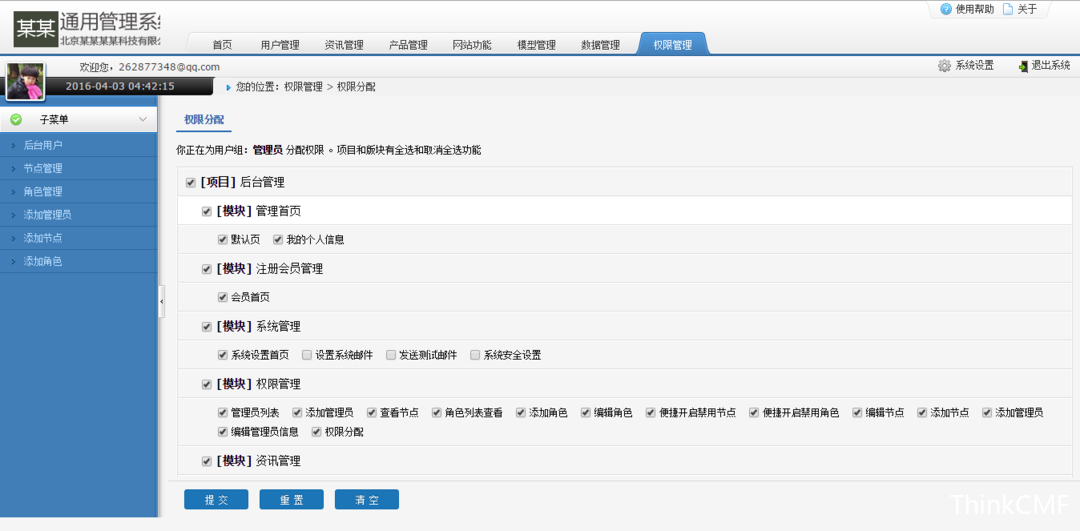Uncheck the 编辑管理员信息 checkbox
1080x531 pixels.
(x=222, y=432)
